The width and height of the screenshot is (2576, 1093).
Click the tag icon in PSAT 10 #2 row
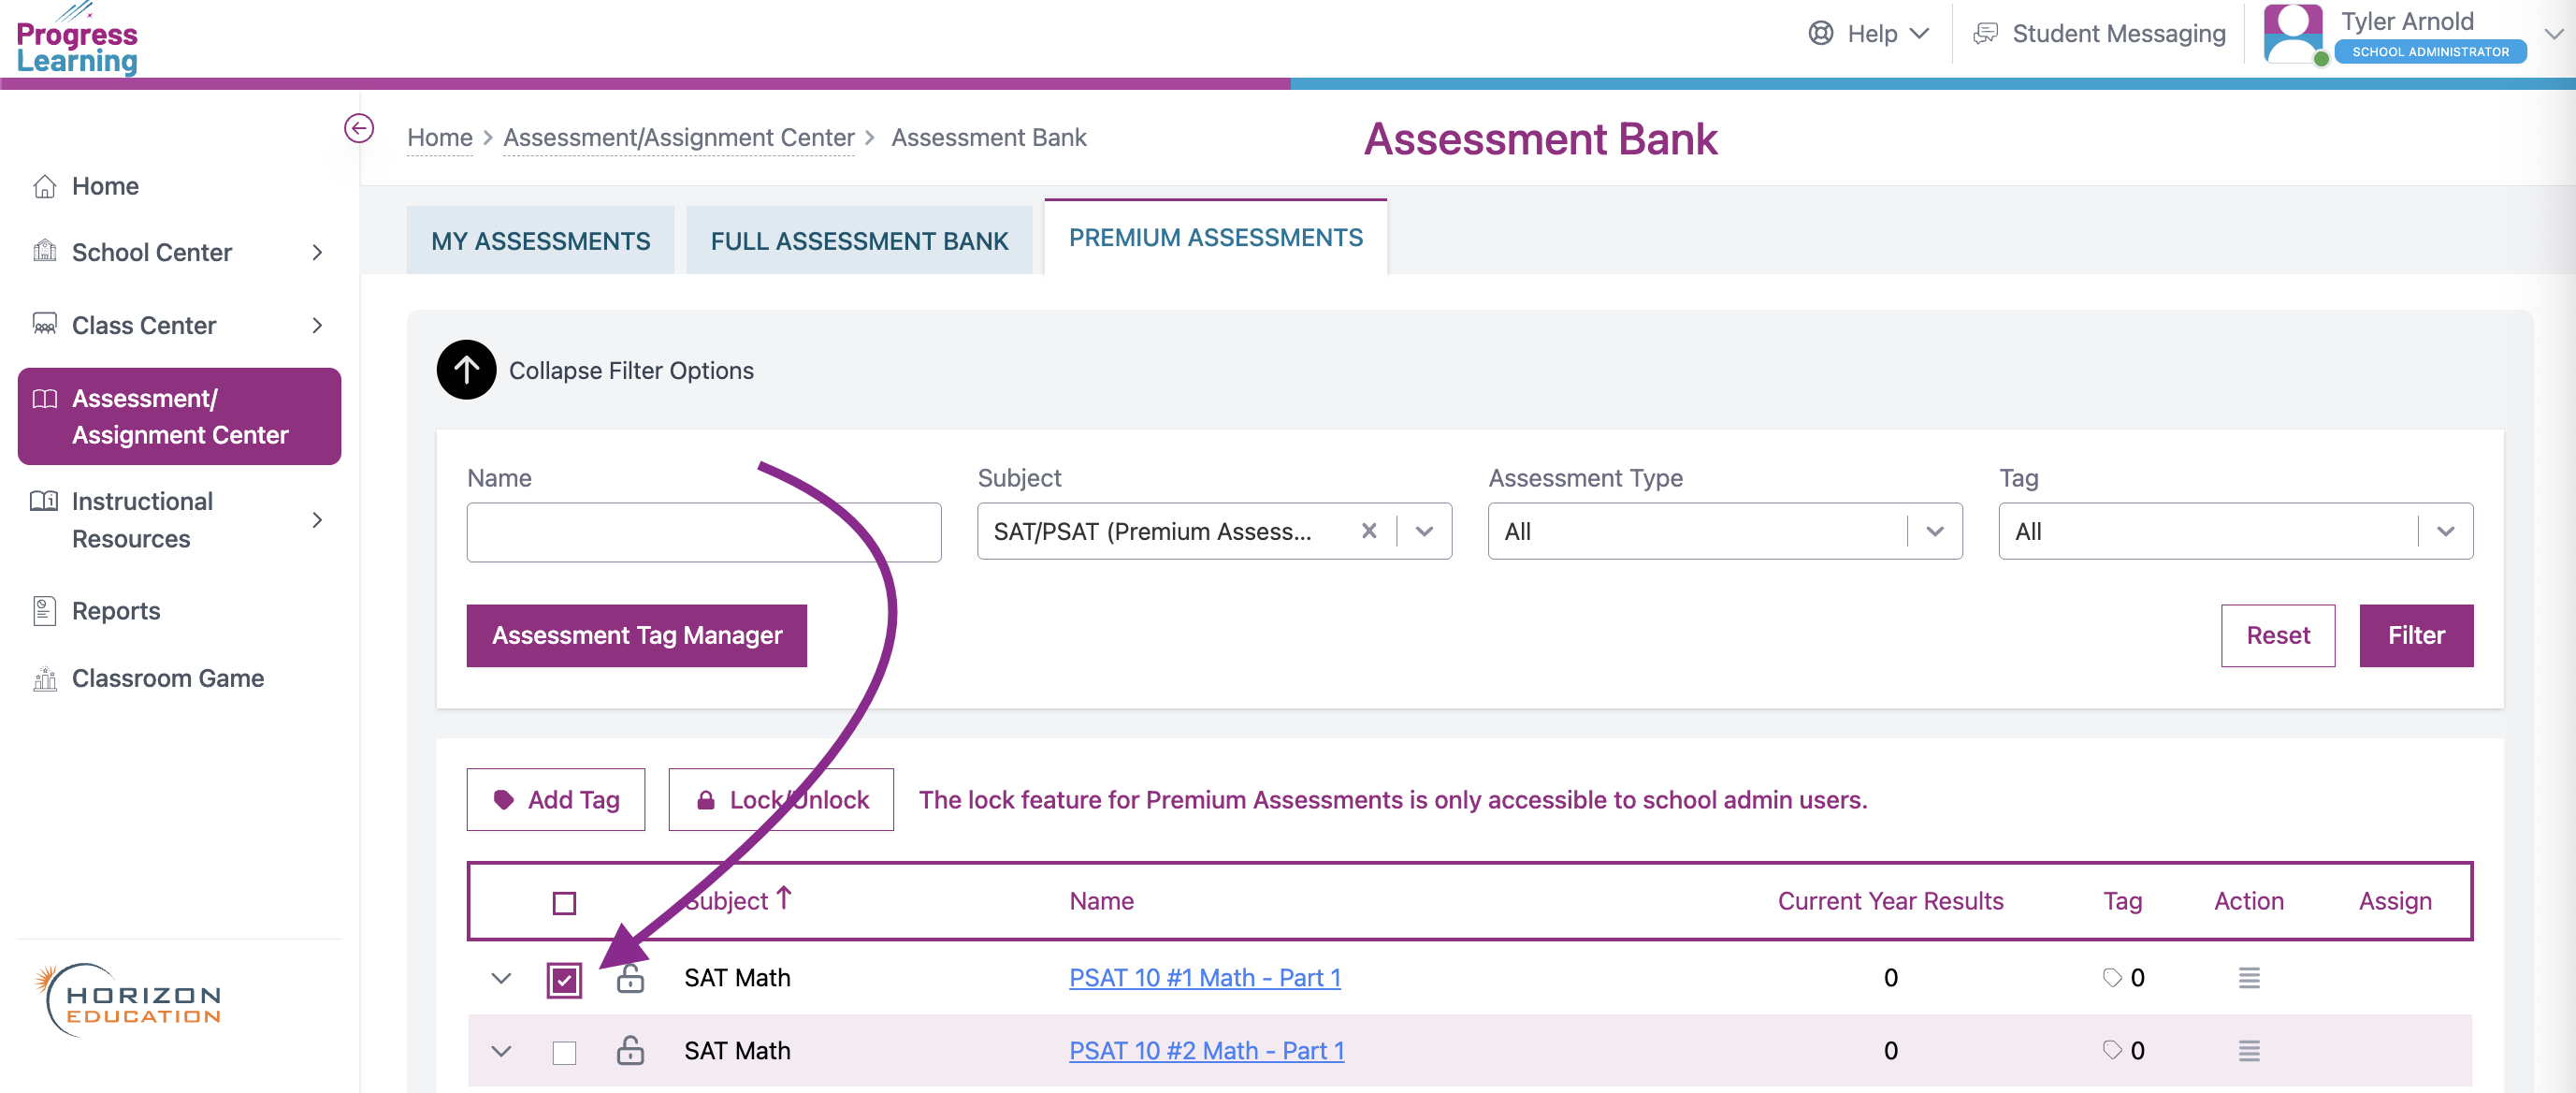pyautogui.click(x=2112, y=1050)
